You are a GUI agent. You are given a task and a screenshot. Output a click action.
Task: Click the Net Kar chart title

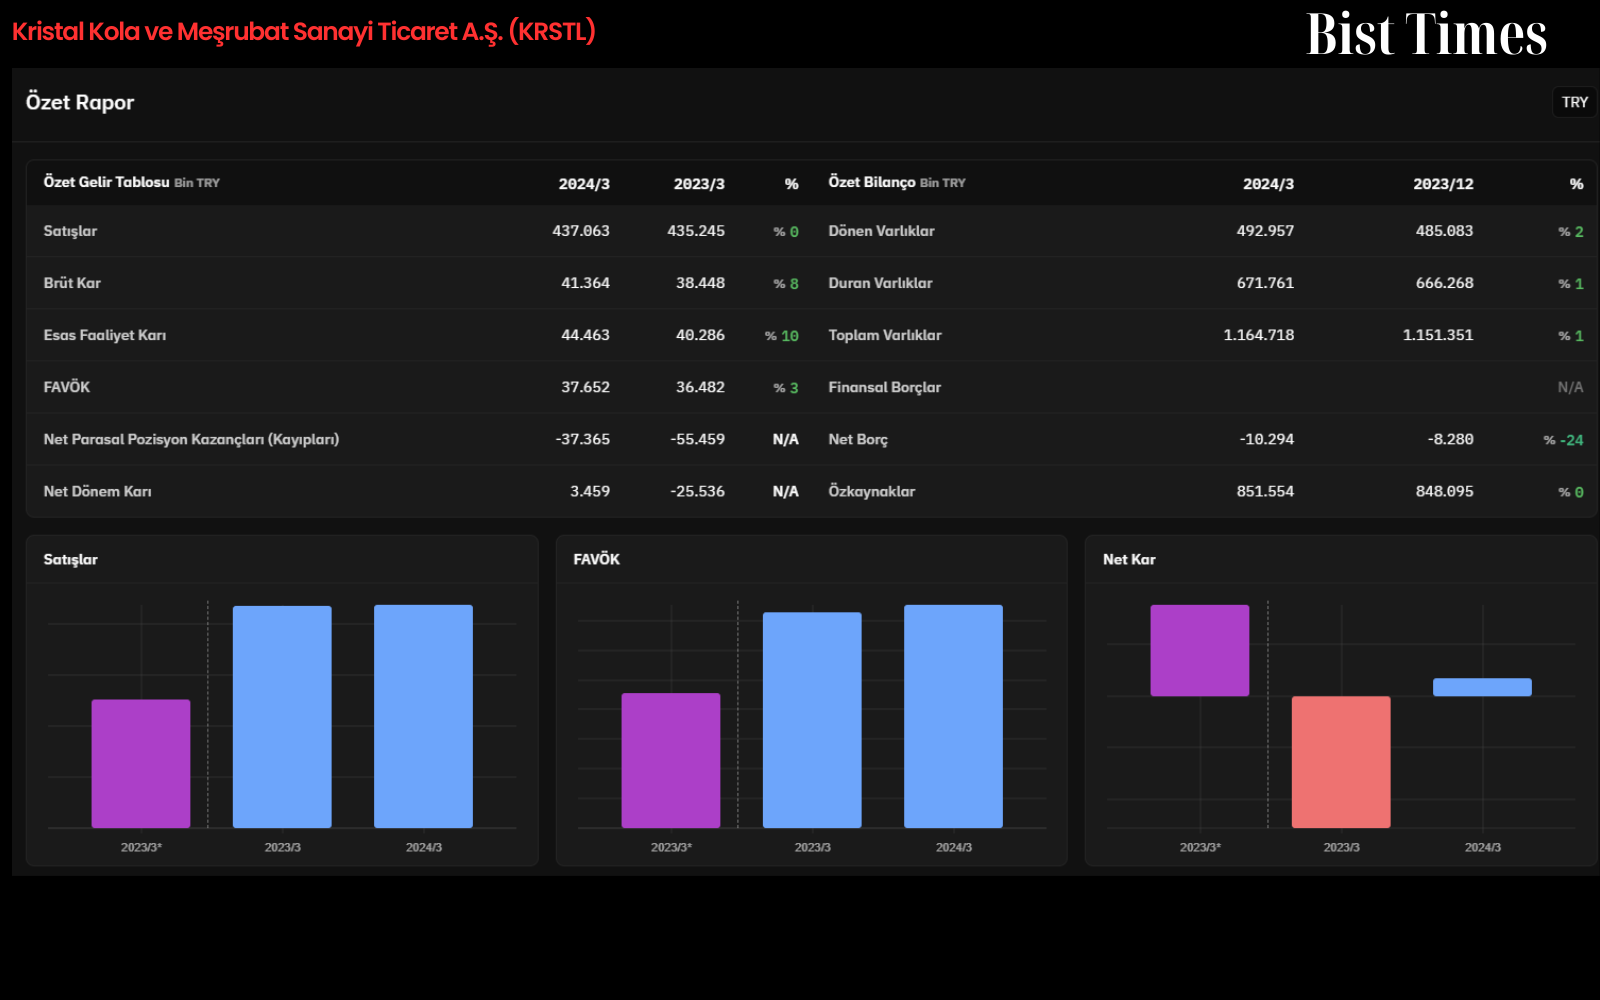(1129, 559)
